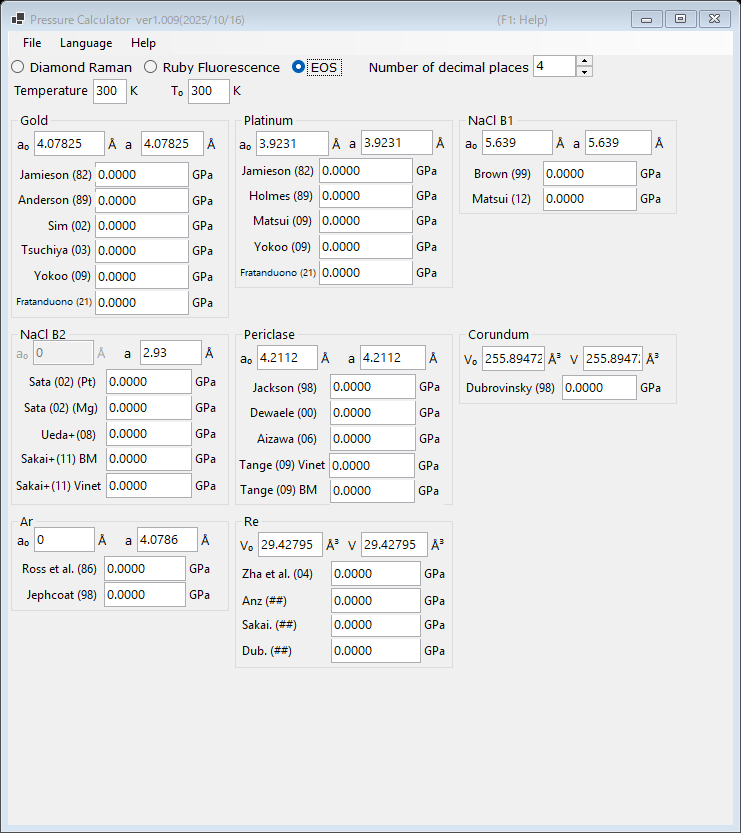This screenshot has height=833, width=741.
Task: Click the Re V₀ volume field
Action: click(291, 545)
